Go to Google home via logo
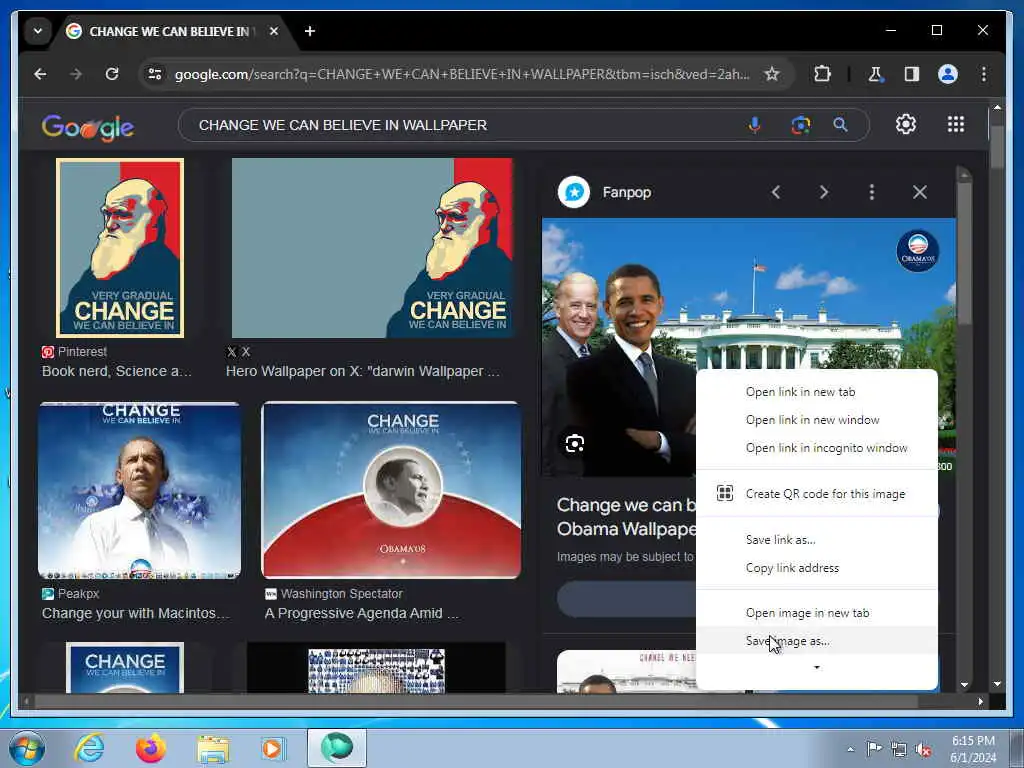This screenshot has height=768, width=1024. [88, 127]
